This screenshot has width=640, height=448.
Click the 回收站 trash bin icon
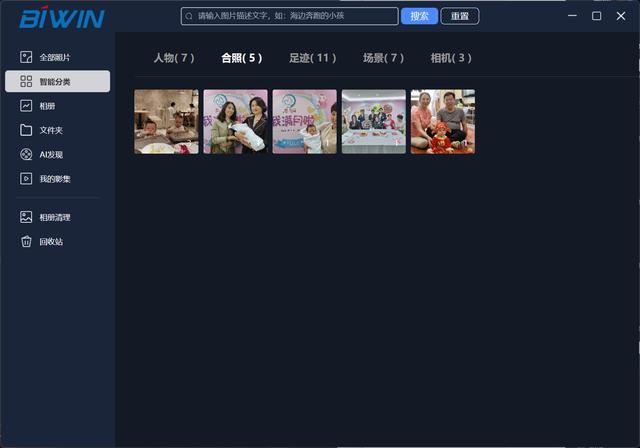pos(26,241)
